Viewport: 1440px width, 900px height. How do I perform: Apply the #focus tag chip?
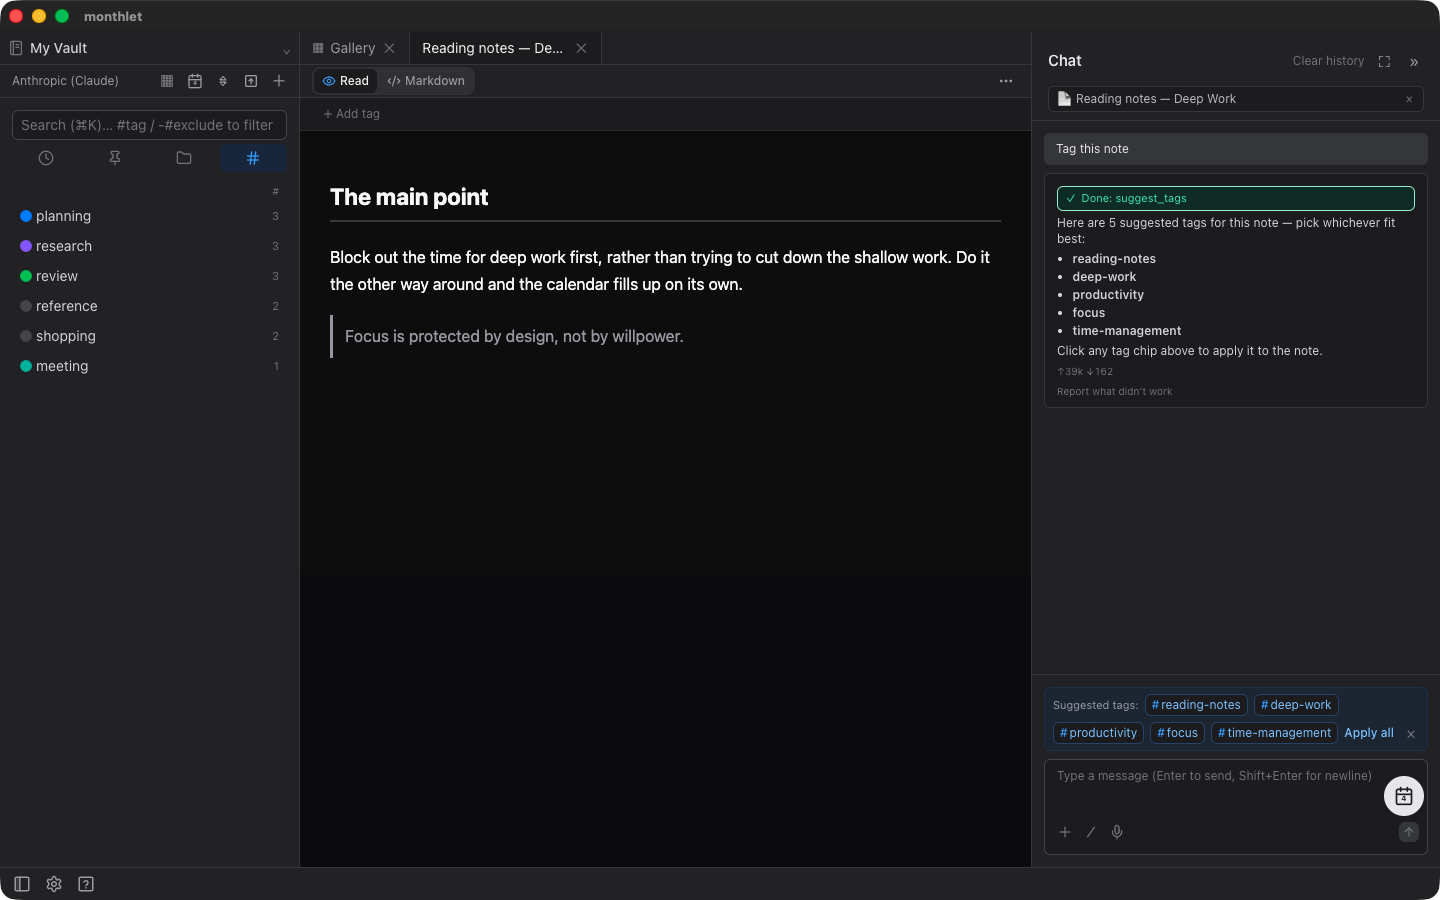(x=1177, y=733)
